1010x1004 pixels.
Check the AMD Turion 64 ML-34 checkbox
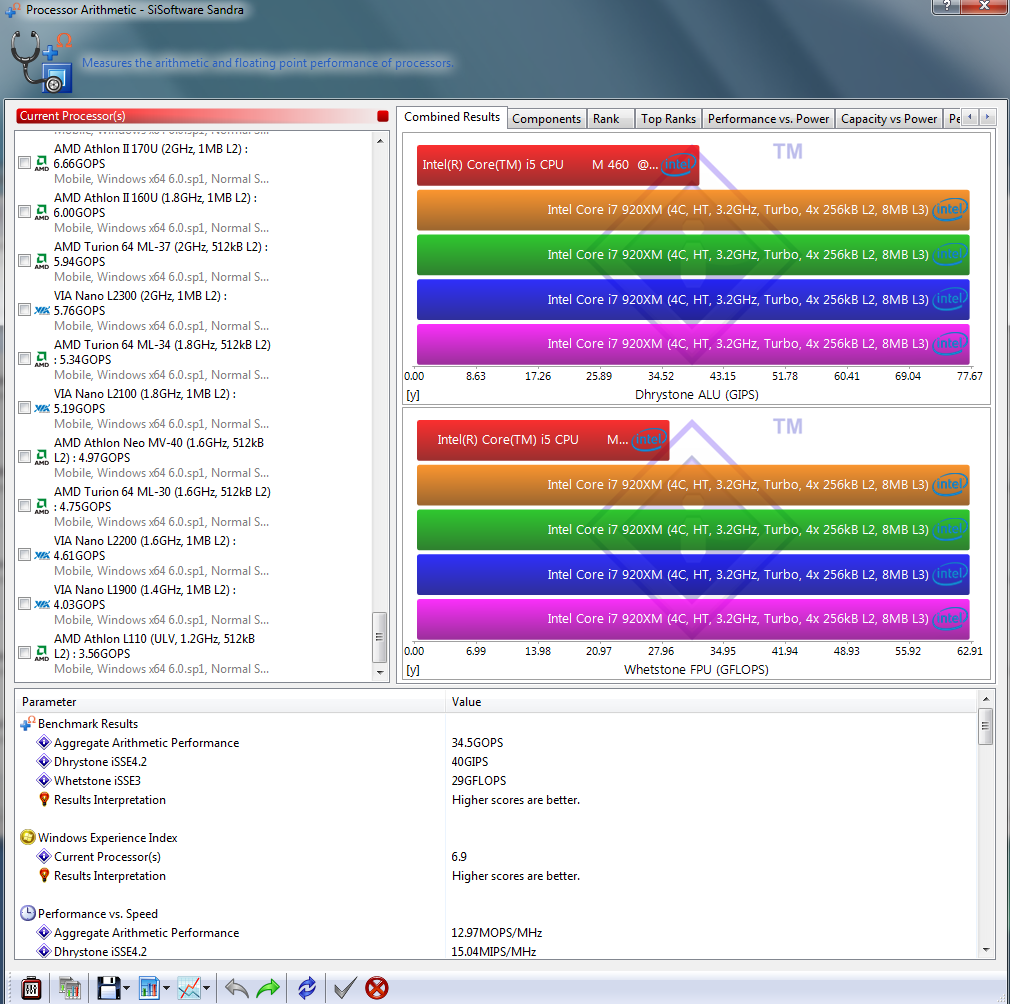point(24,359)
